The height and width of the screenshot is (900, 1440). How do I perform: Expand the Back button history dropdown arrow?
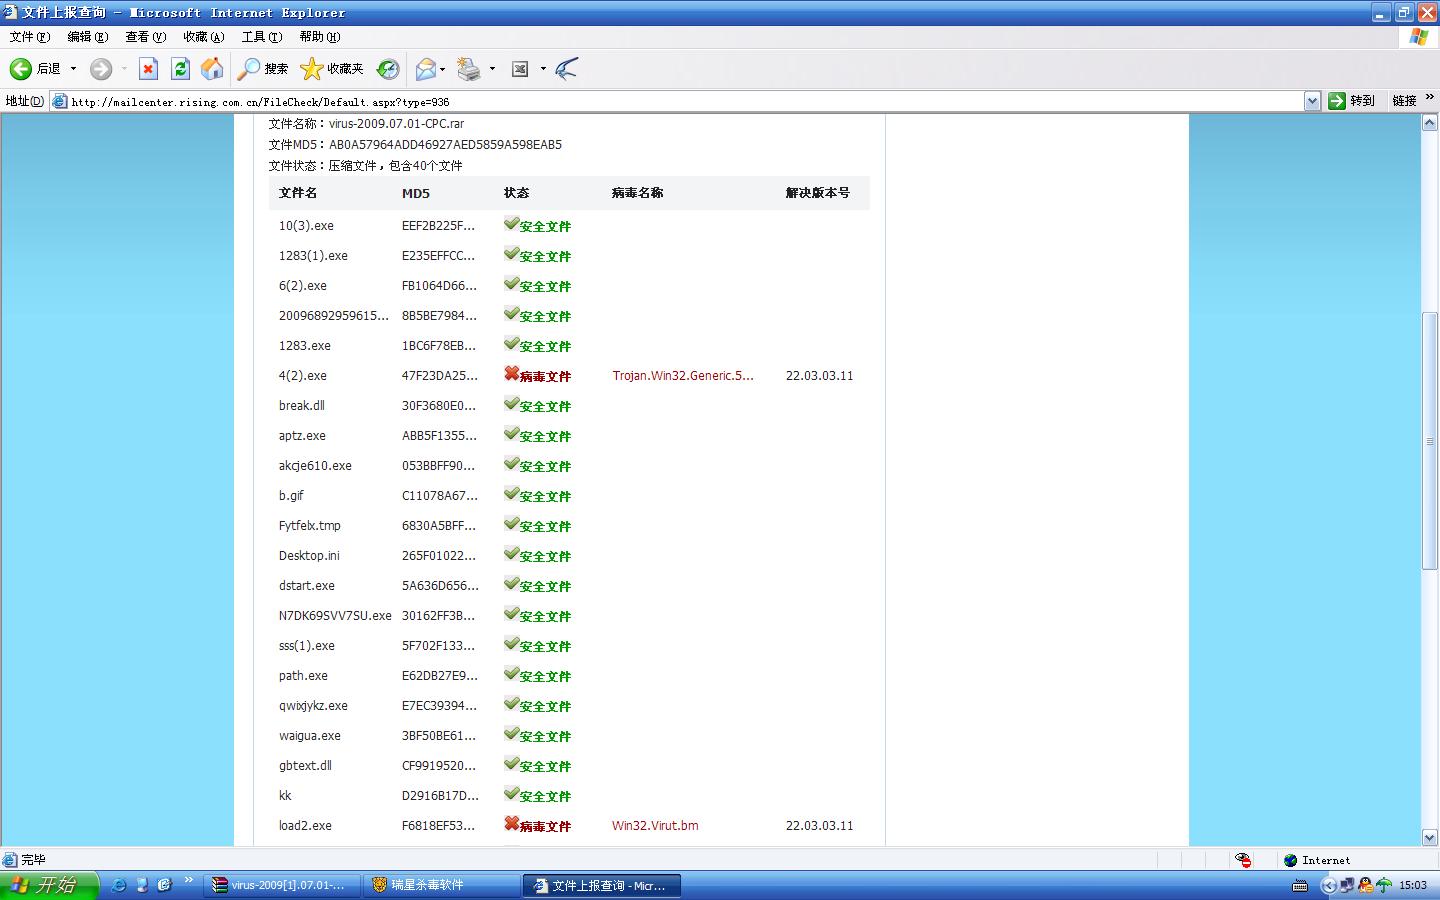click(73, 69)
